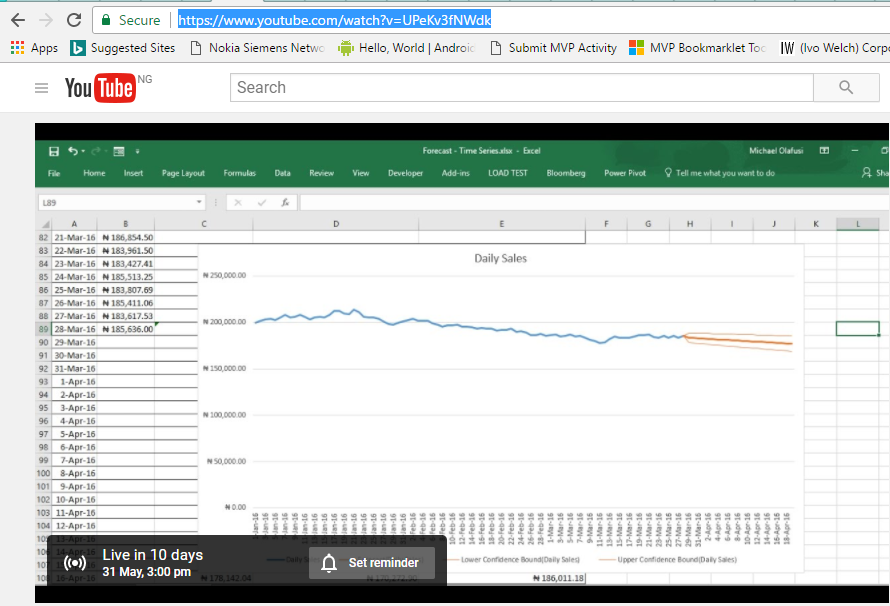Click the Name Box showing L89

117,203
